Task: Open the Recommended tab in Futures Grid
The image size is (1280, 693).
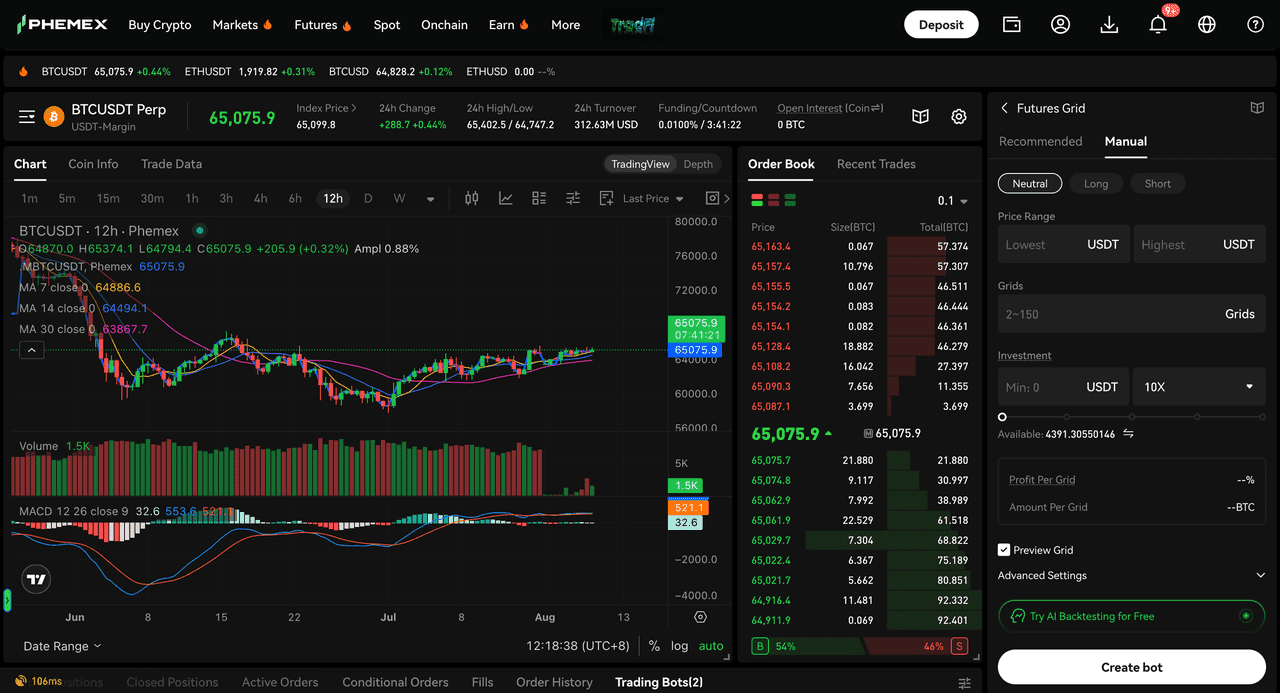Action: point(1040,142)
